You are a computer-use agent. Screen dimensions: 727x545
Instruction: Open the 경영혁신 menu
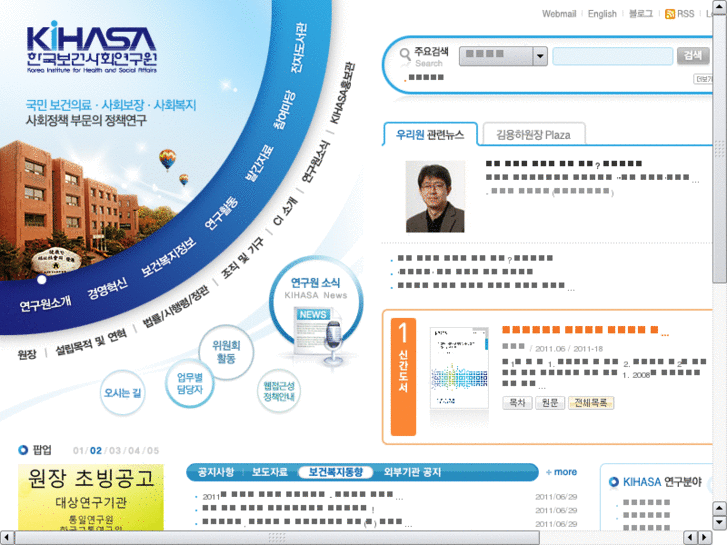coord(107,289)
